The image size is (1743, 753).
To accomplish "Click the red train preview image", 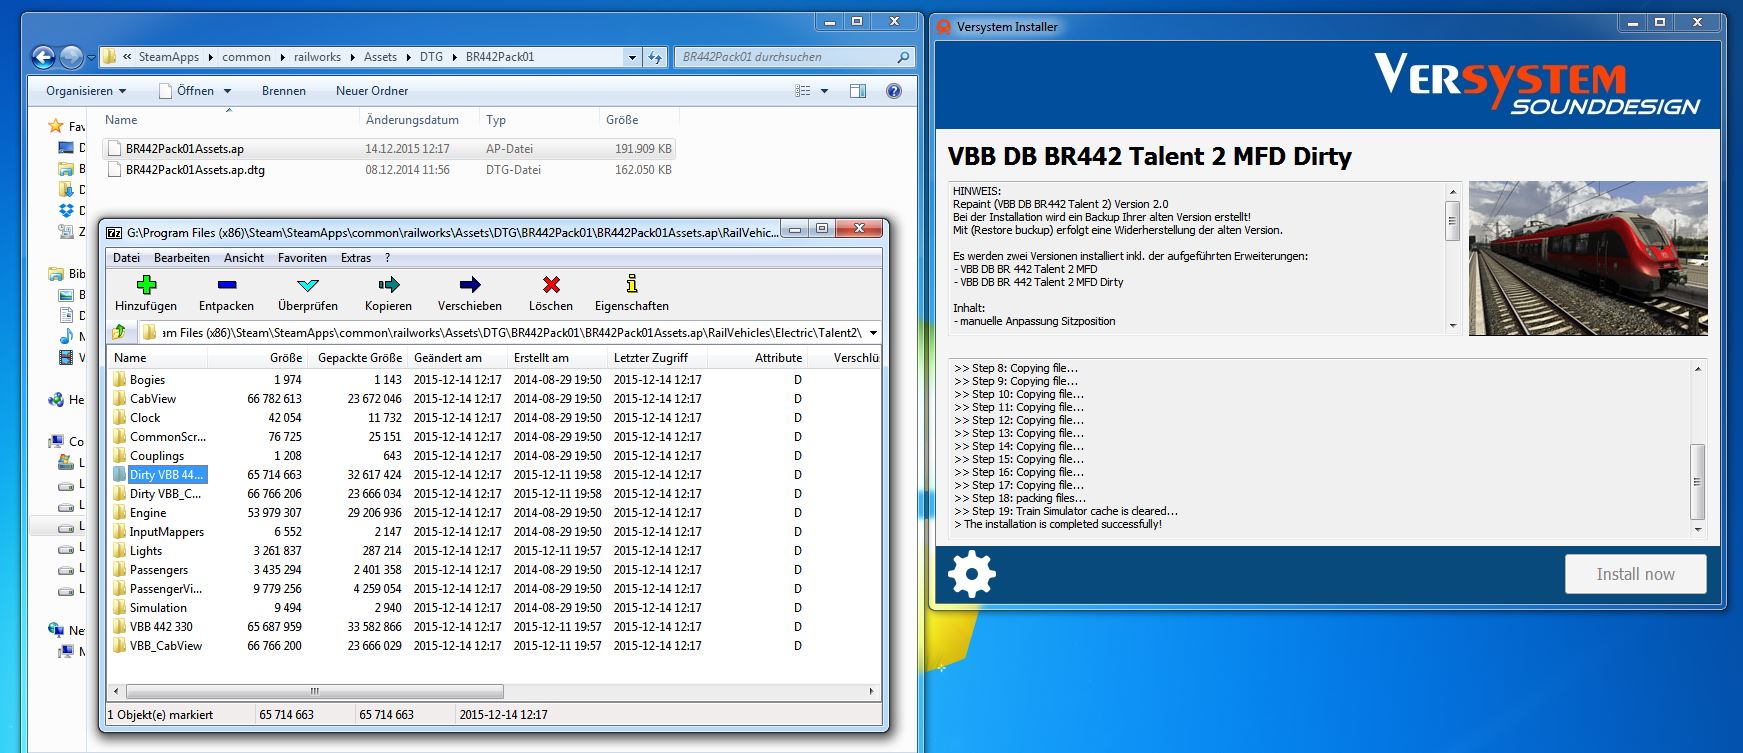I will (1588, 258).
